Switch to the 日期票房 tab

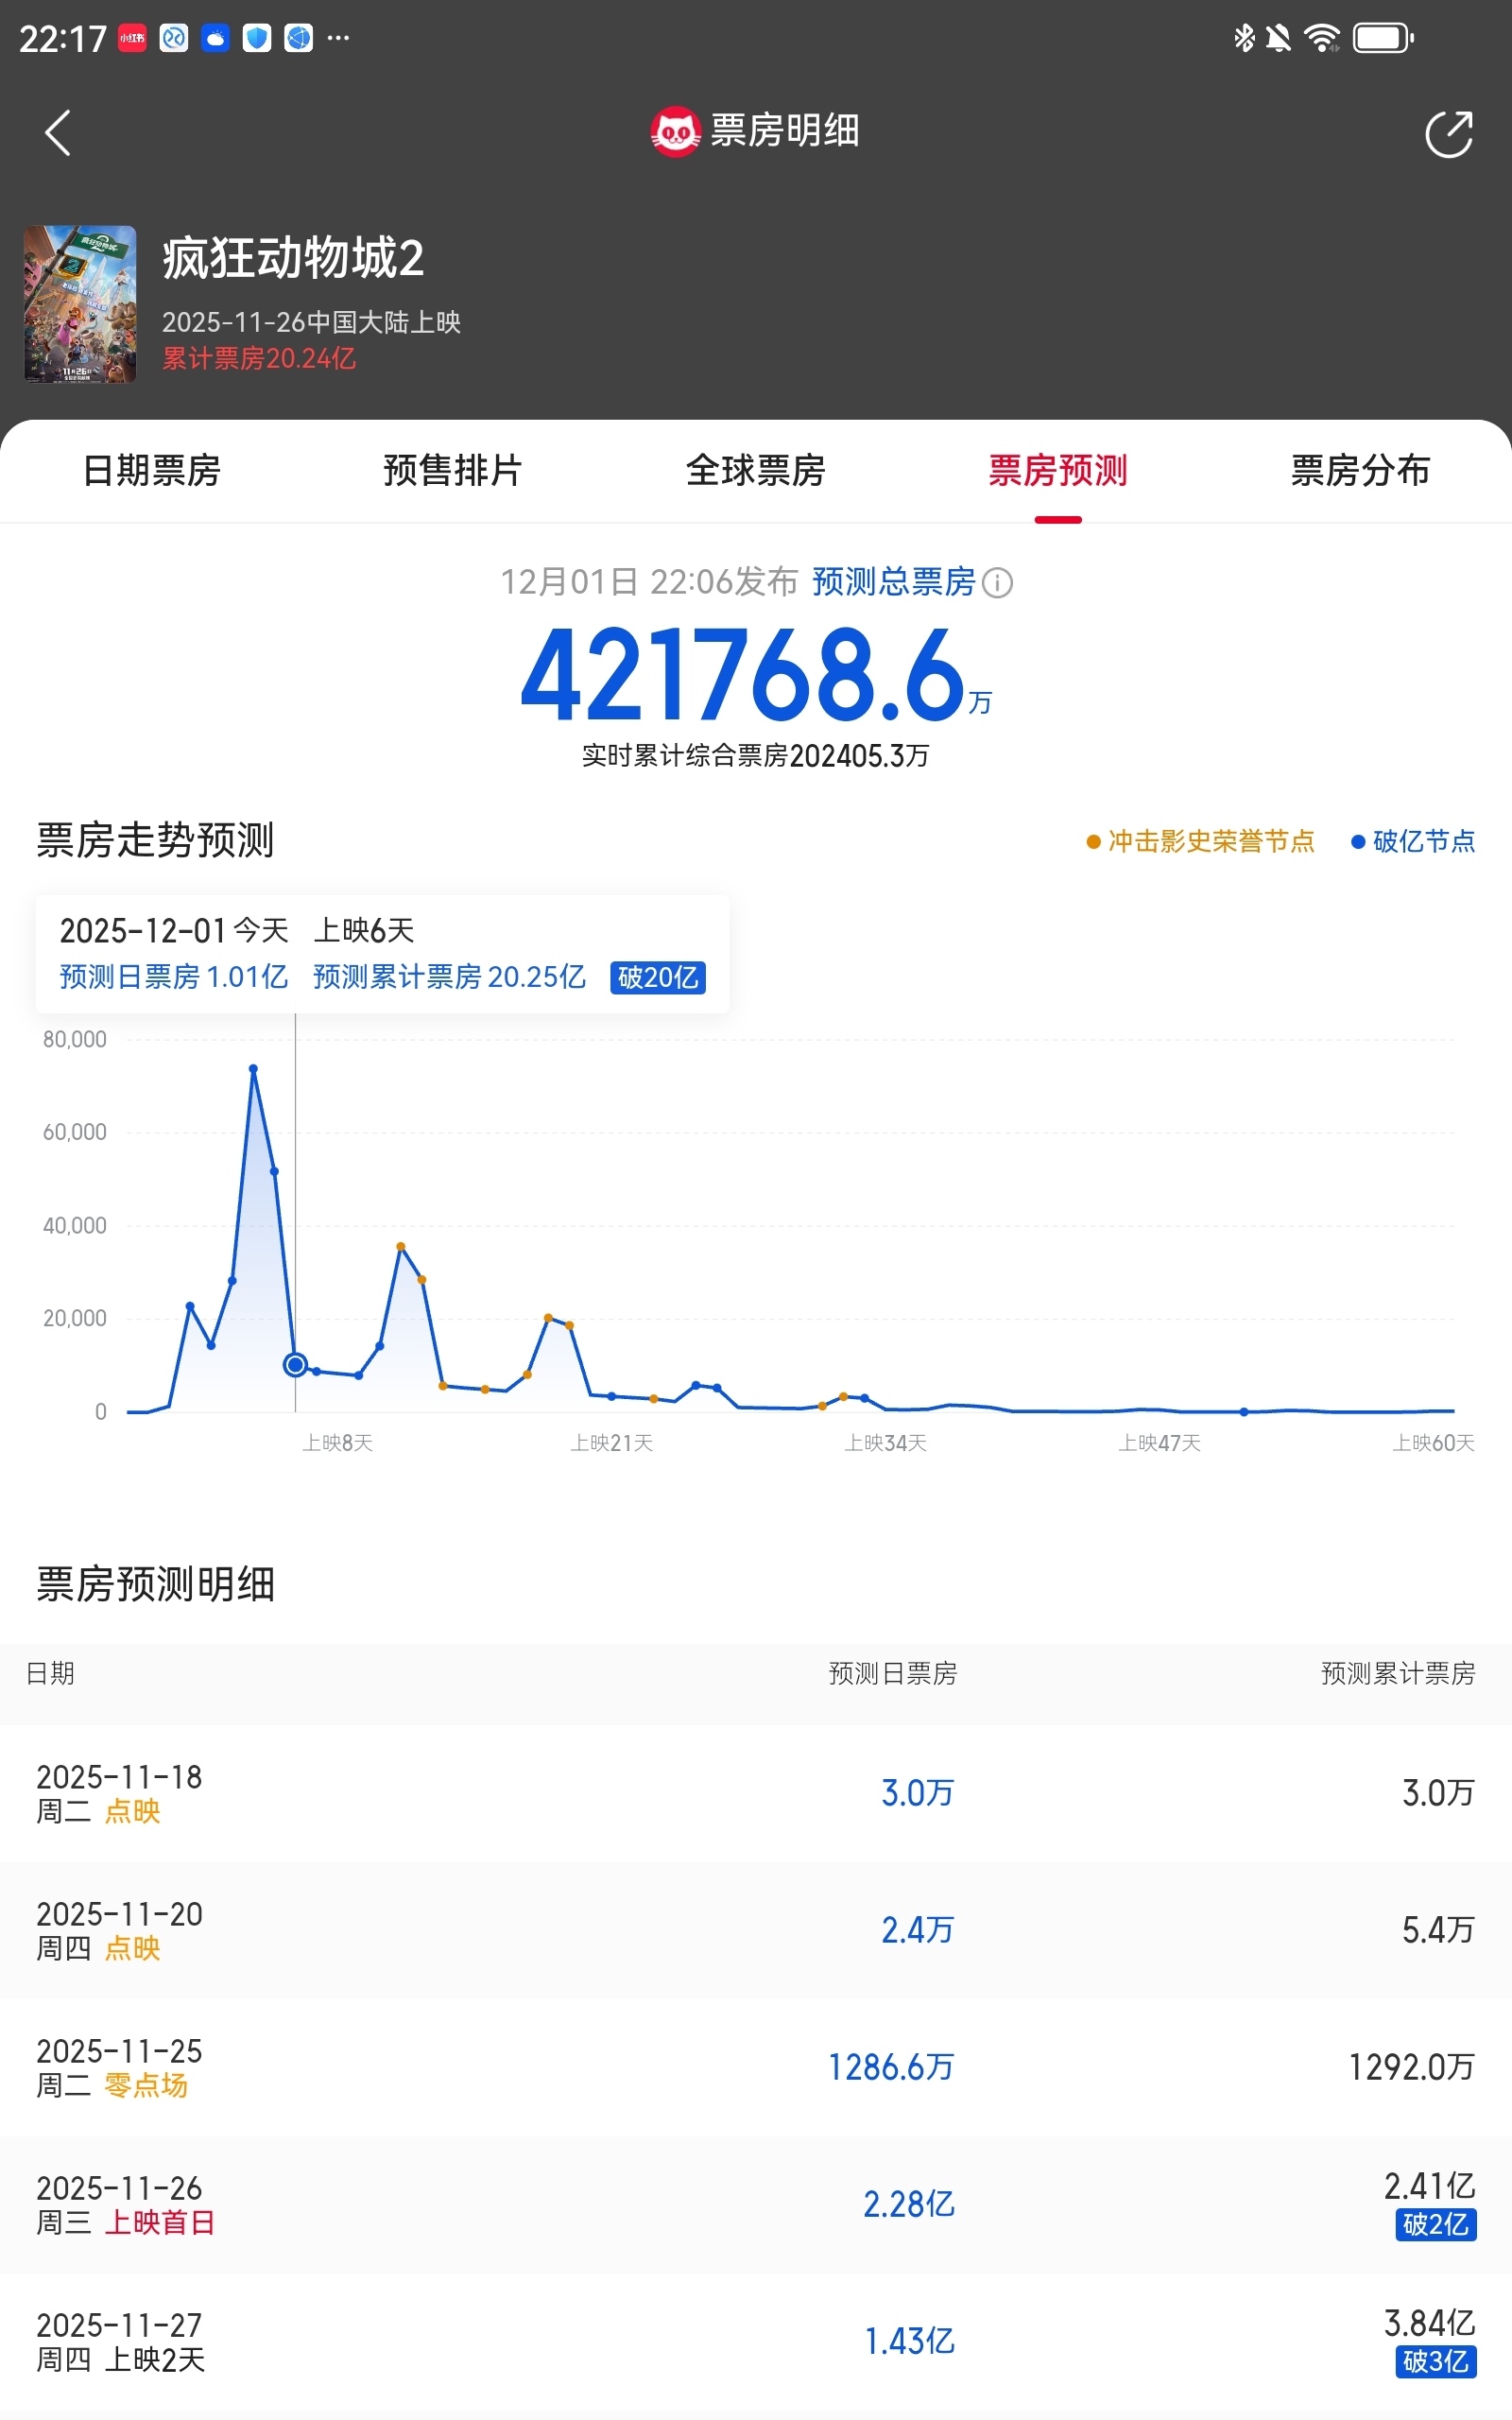point(151,470)
